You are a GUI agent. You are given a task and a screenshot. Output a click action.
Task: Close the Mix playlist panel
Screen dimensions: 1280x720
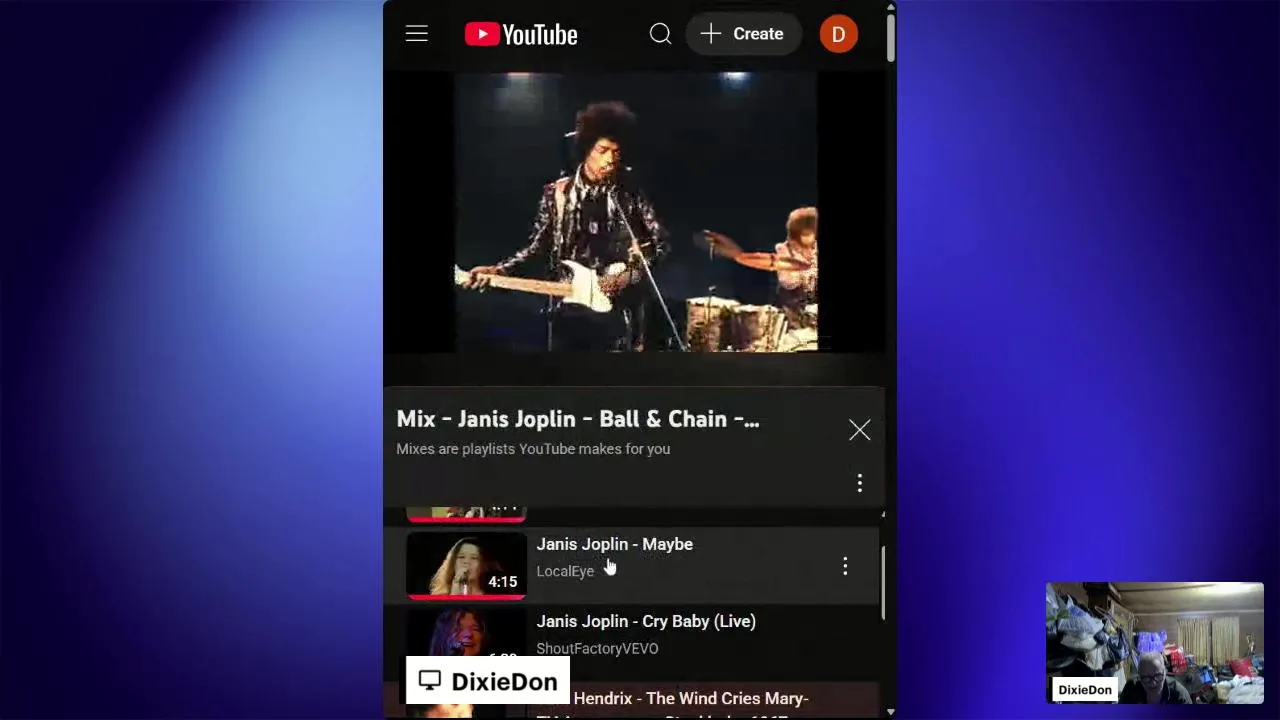(x=859, y=430)
